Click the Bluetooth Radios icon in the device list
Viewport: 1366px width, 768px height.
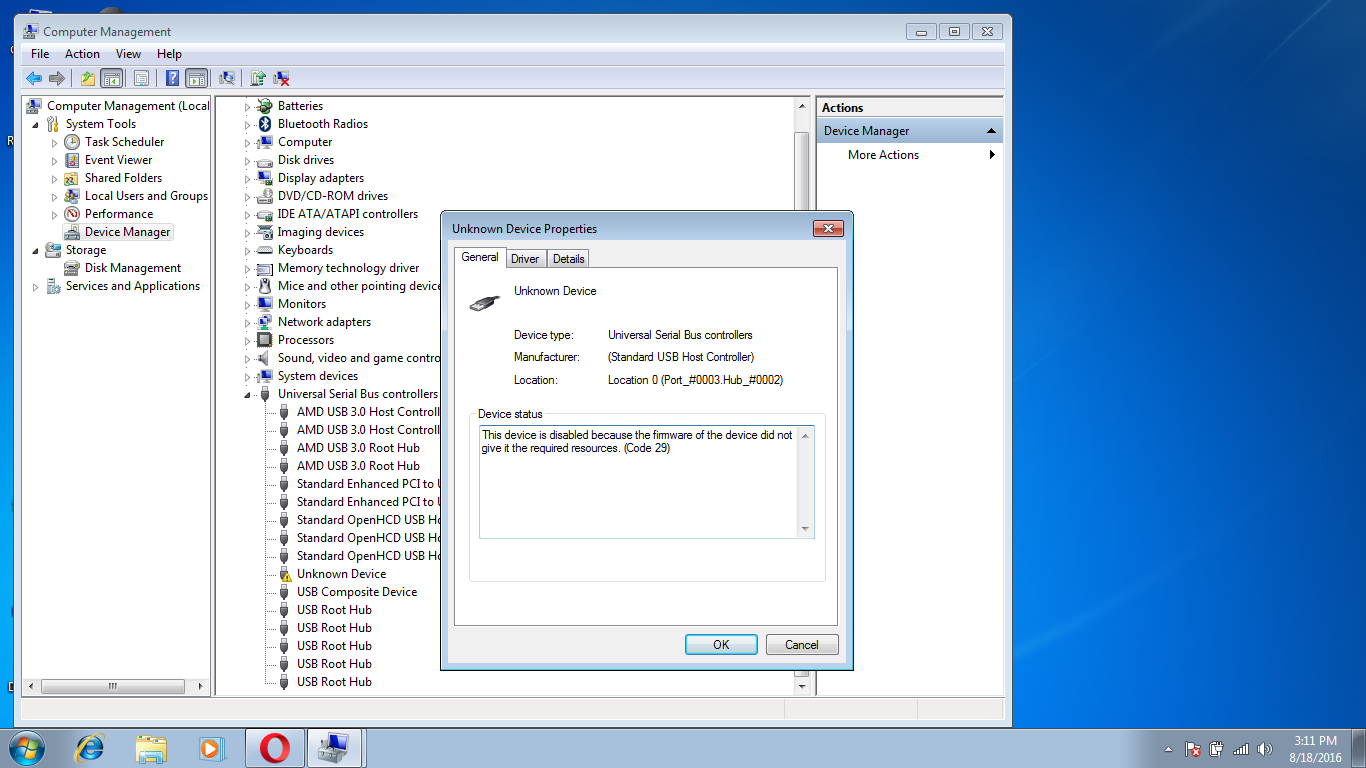pos(265,124)
